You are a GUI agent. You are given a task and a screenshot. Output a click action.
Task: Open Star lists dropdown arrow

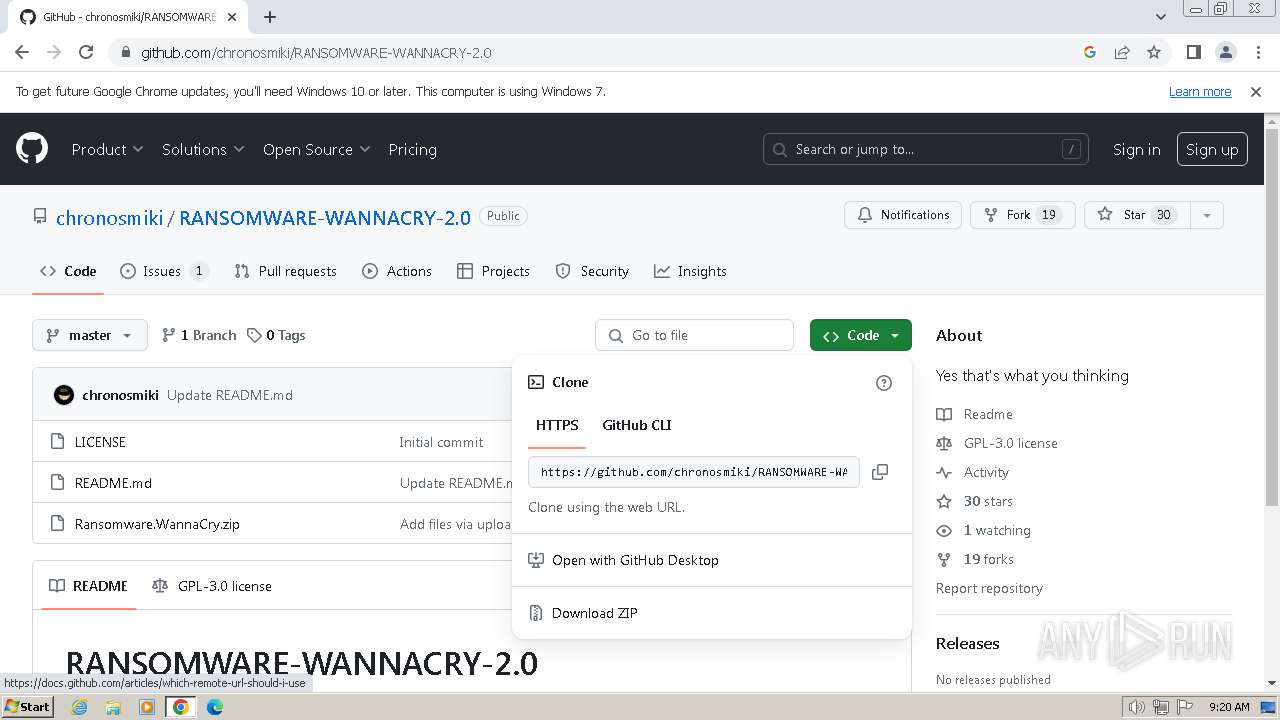(x=1207, y=215)
